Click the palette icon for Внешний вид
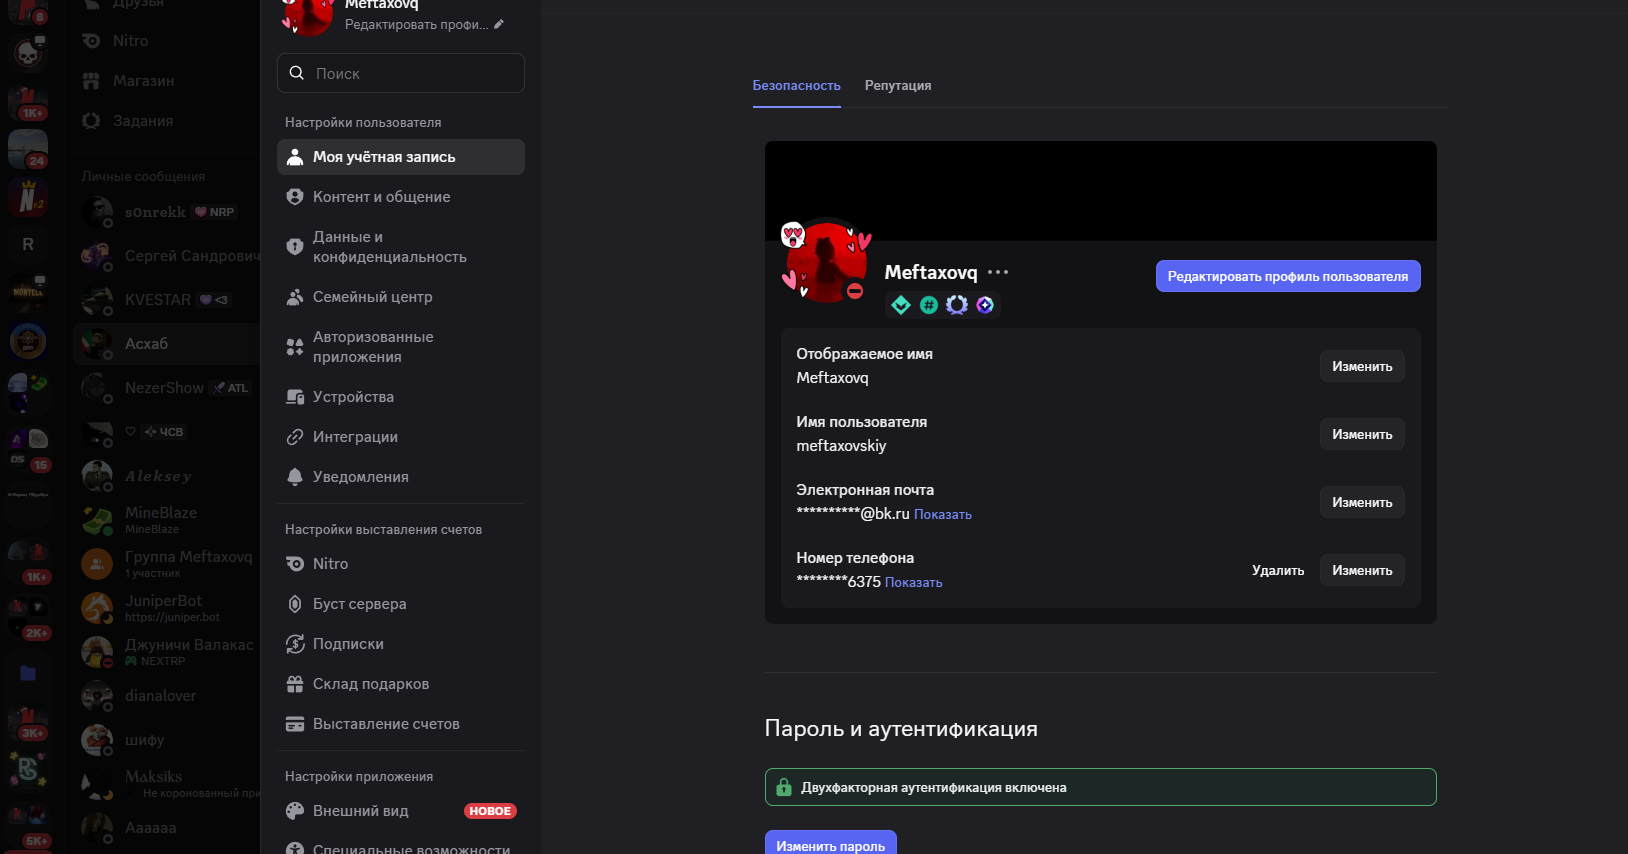The width and height of the screenshot is (1628, 854). pyautogui.click(x=295, y=811)
